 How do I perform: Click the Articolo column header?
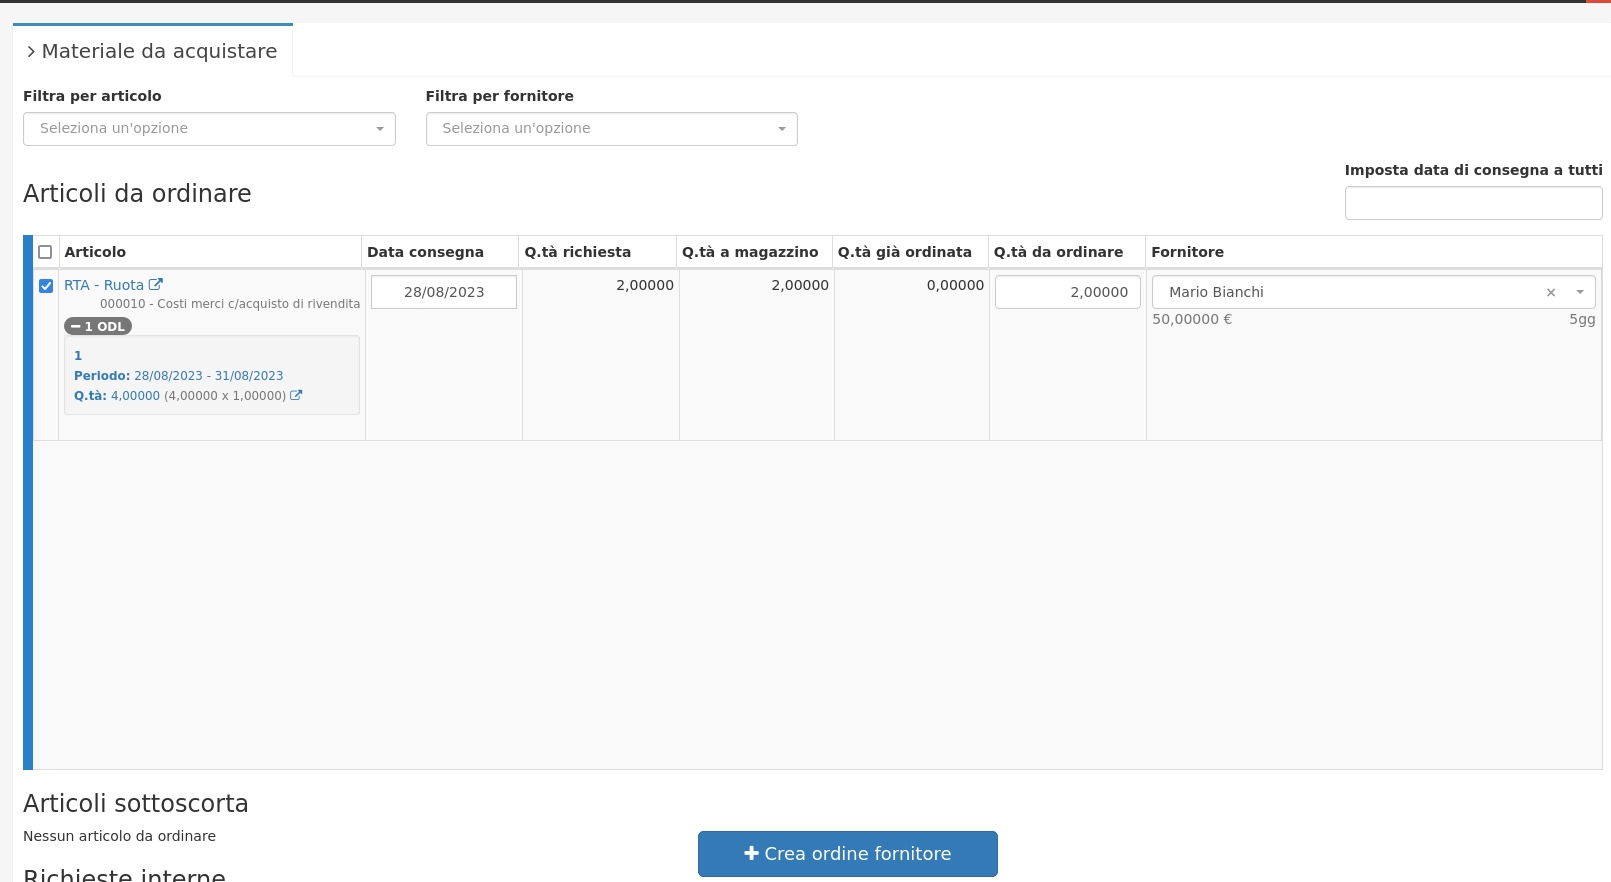pyautogui.click(x=95, y=252)
